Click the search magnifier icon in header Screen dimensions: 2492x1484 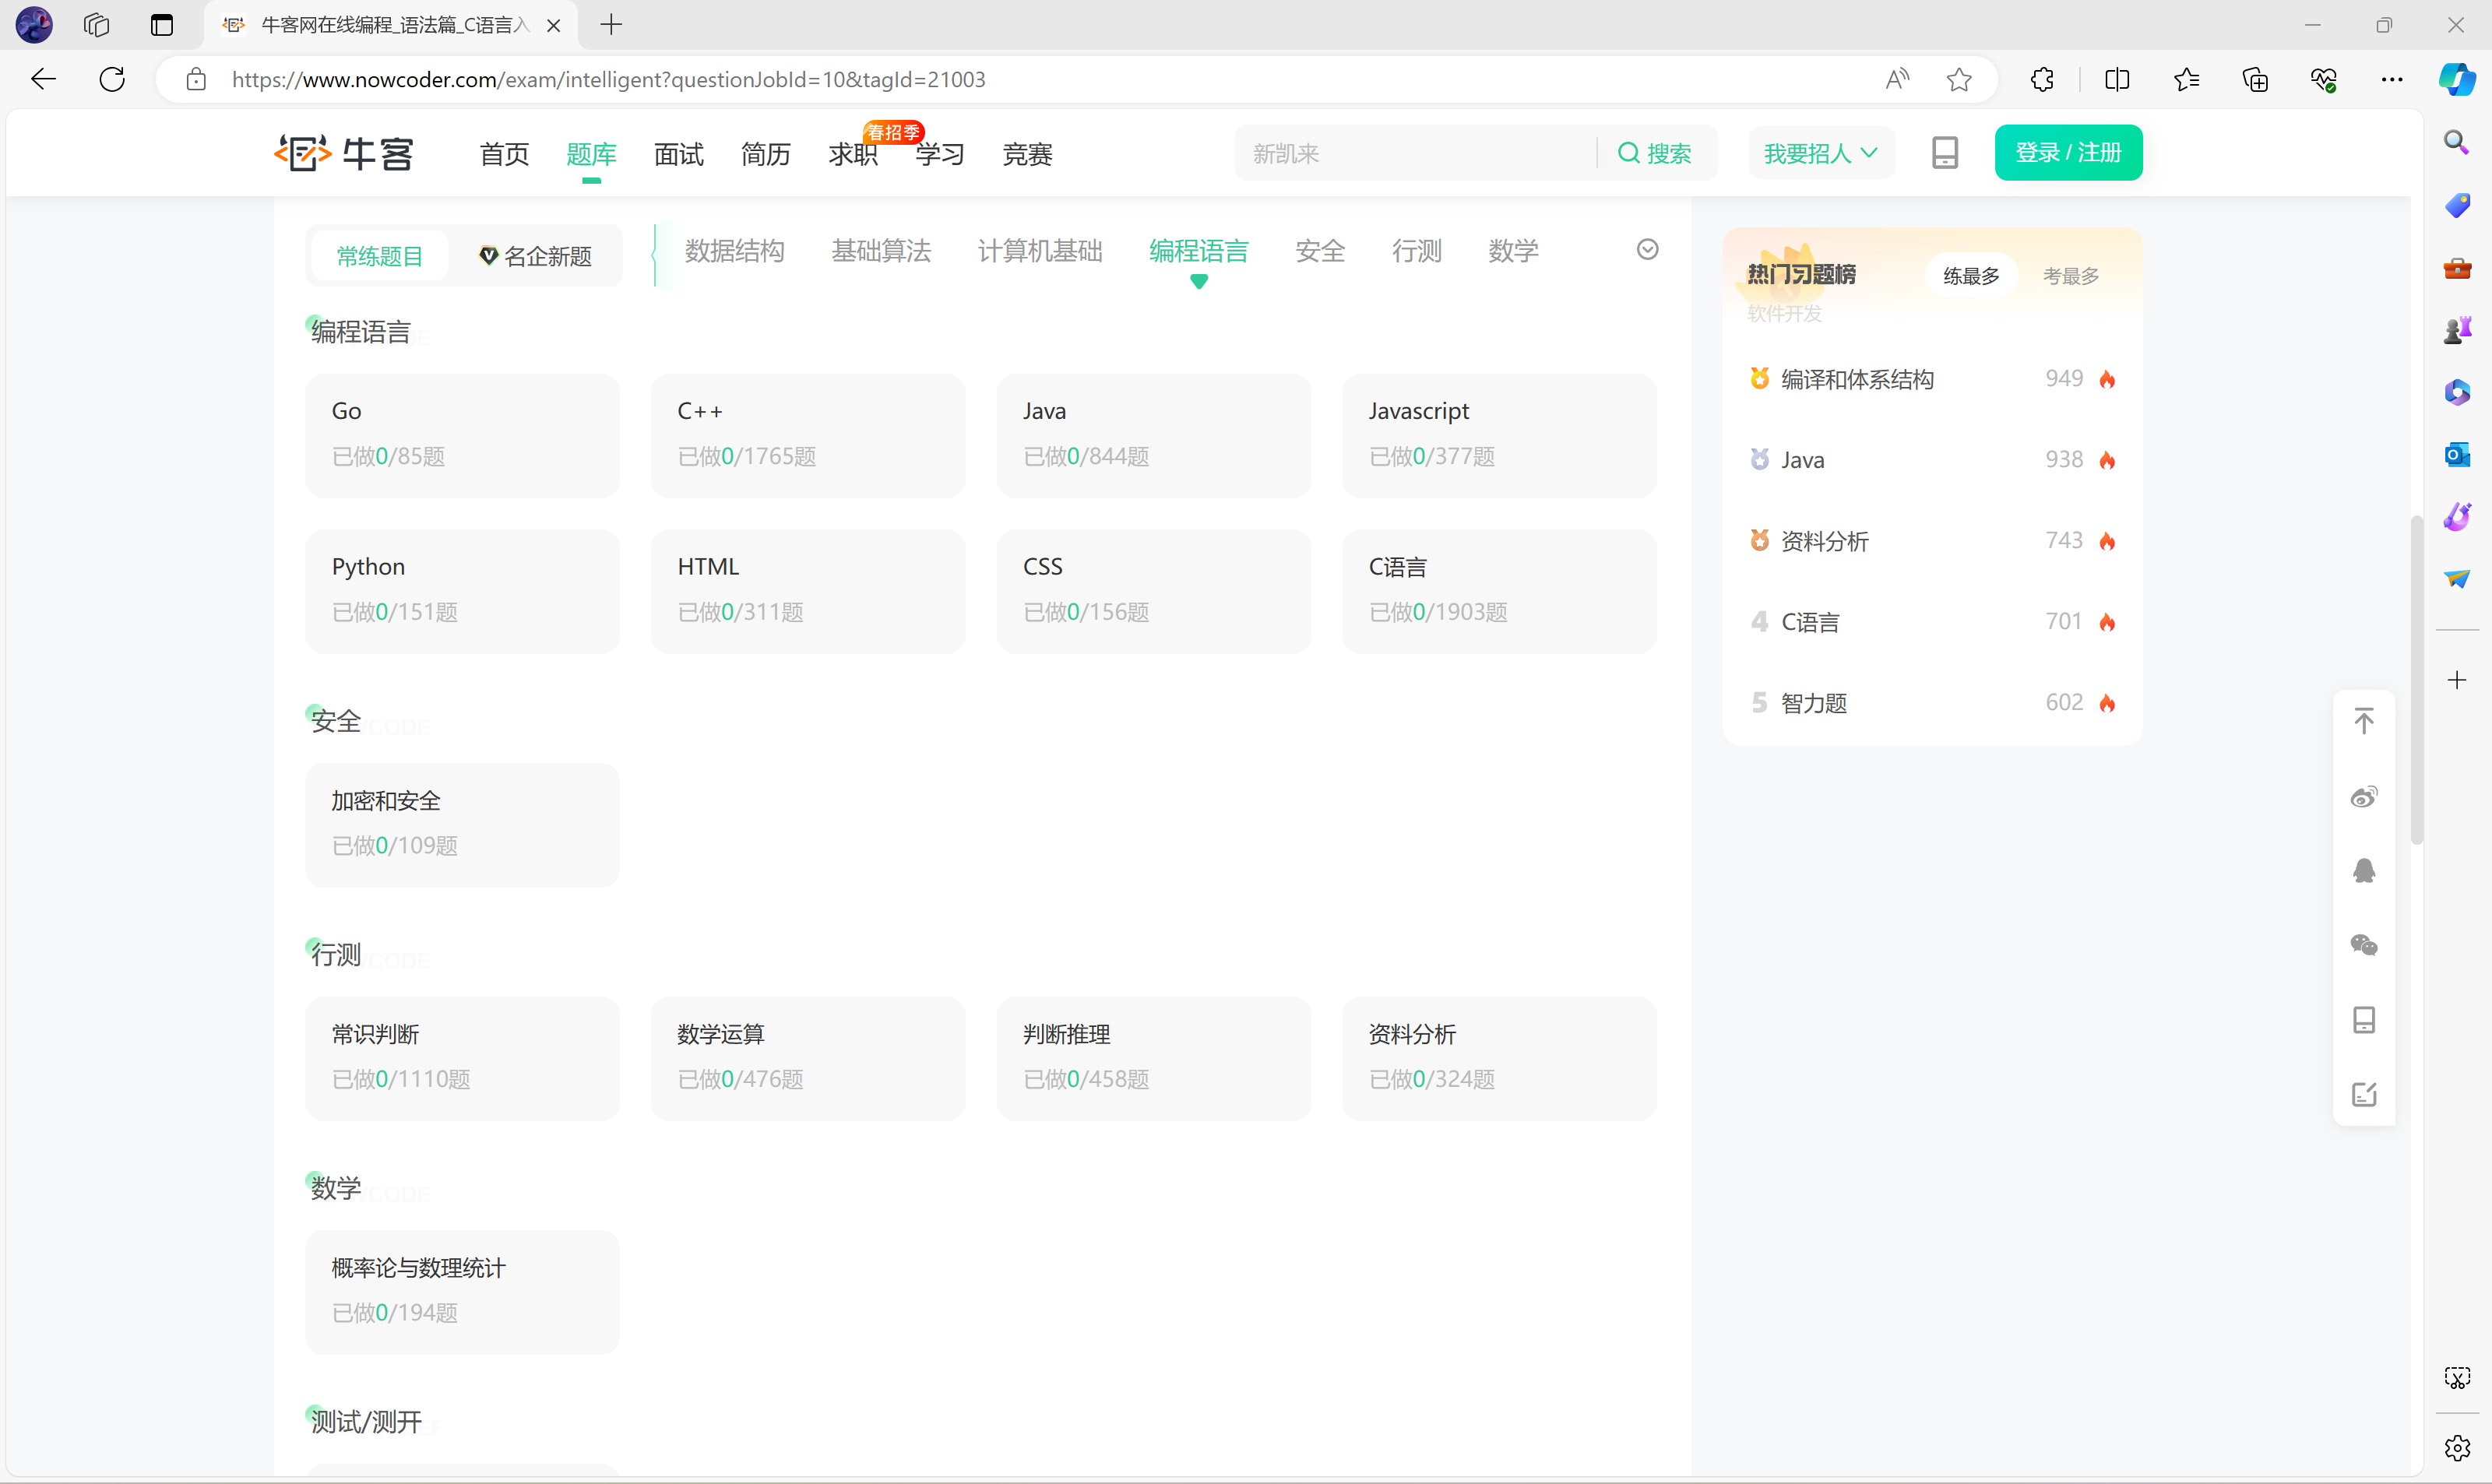(x=1628, y=153)
